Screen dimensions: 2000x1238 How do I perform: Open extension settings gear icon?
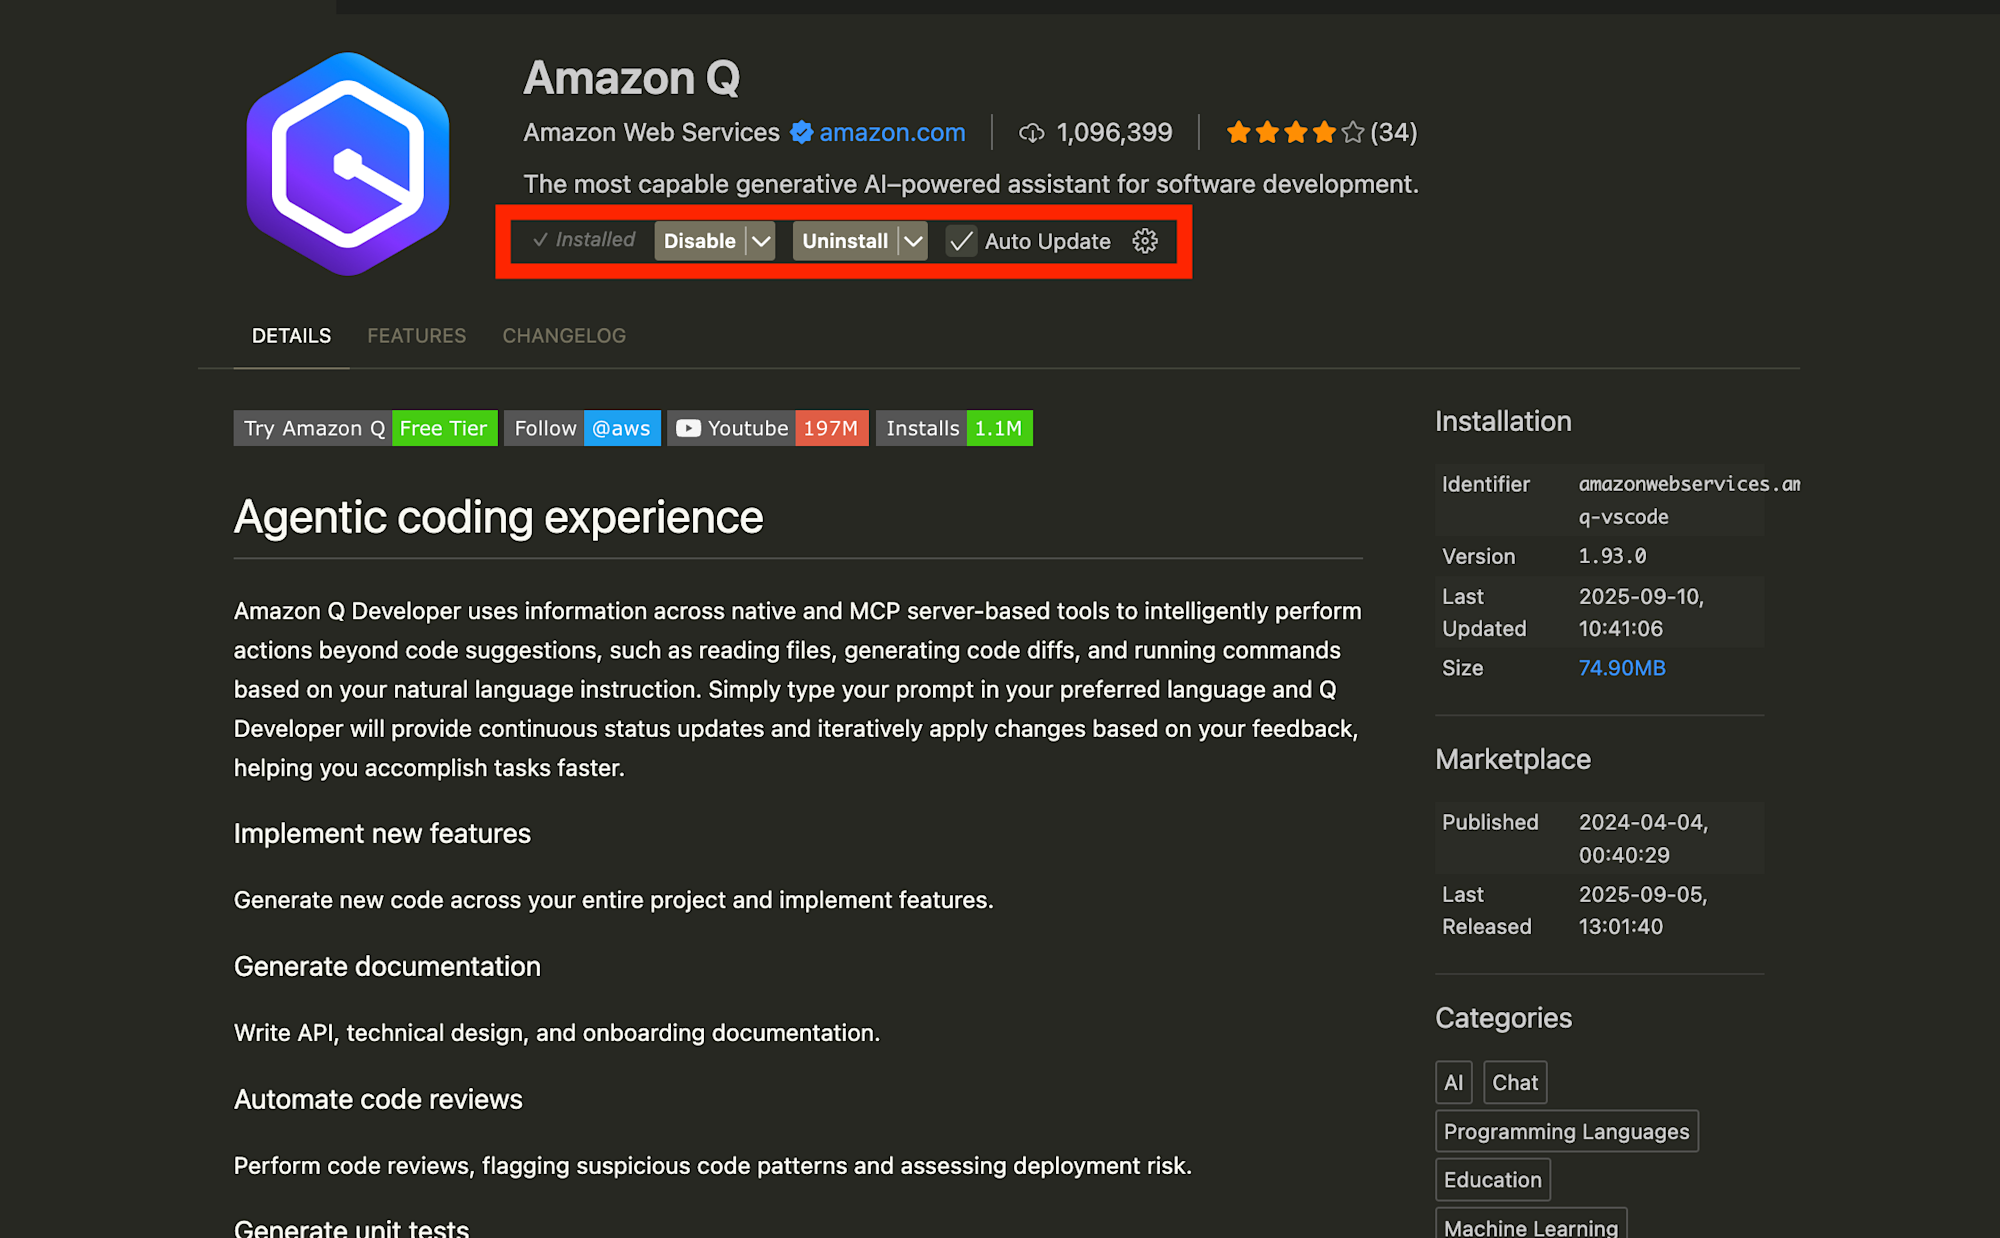click(x=1145, y=241)
